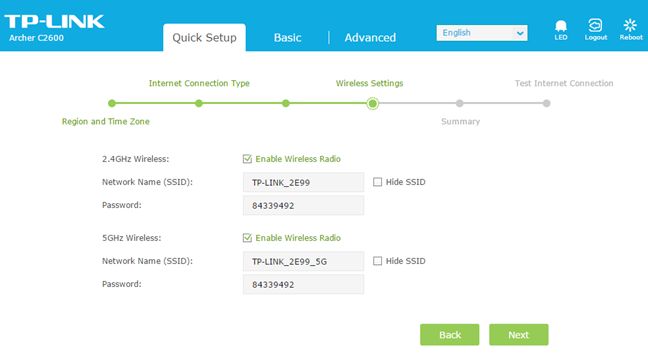Click the Test Internet Connection step dot
648x360 pixels.
(546, 103)
